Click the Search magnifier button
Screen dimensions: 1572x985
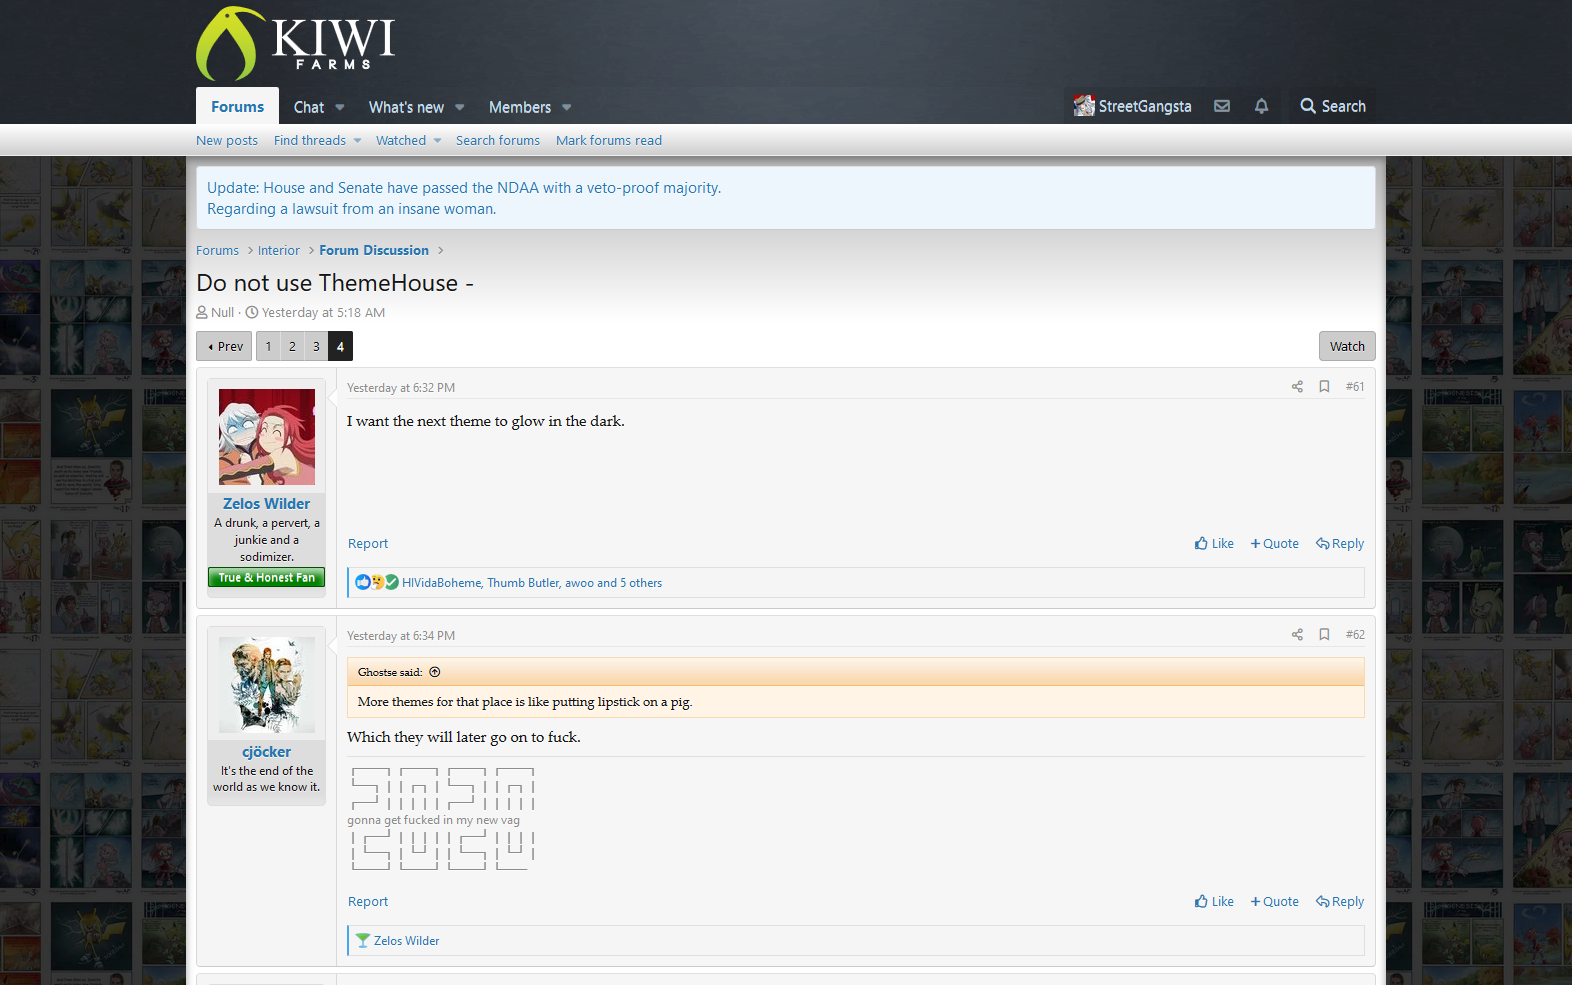coord(1332,106)
